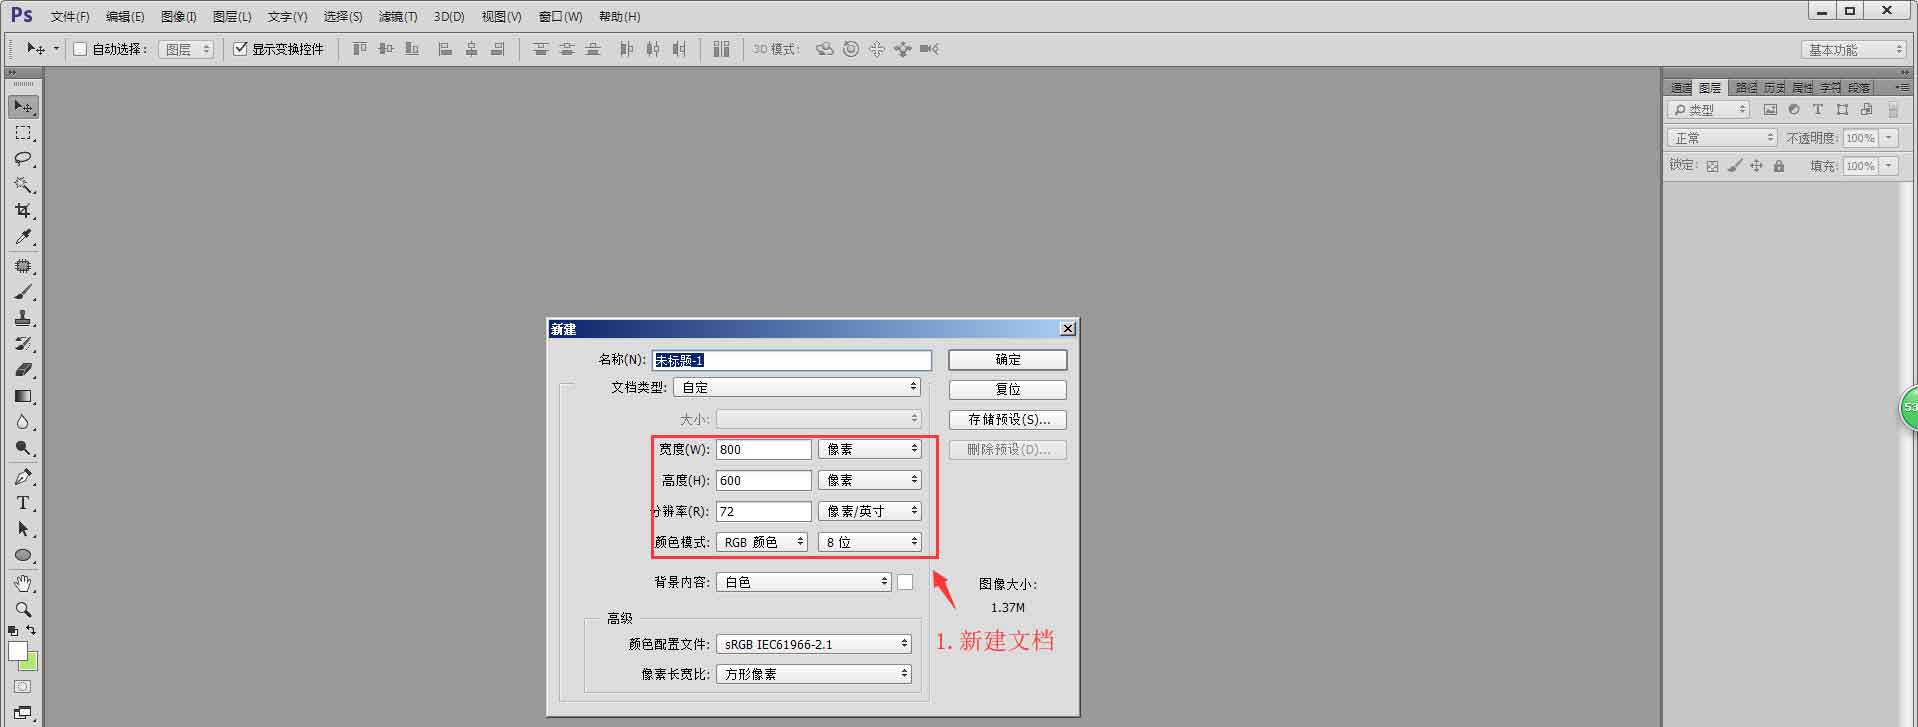Select the Blur tool
Image resolution: width=1918 pixels, height=727 pixels.
[23, 422]
